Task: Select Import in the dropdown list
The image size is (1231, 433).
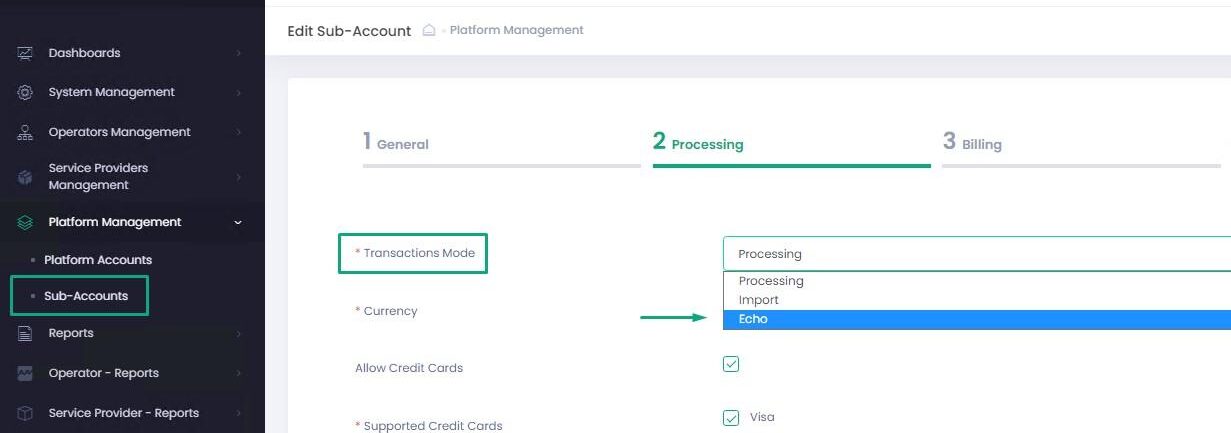Action: pyautogui.click(x=759, y=300)
